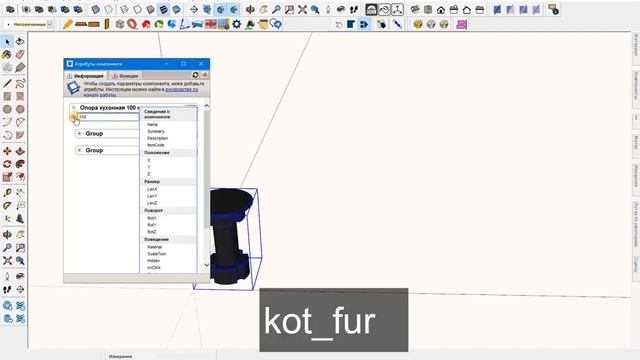Click the attributes panel scroll-down arrow
Viewport: 640px width, 360px height.
(x=207, y=265)
